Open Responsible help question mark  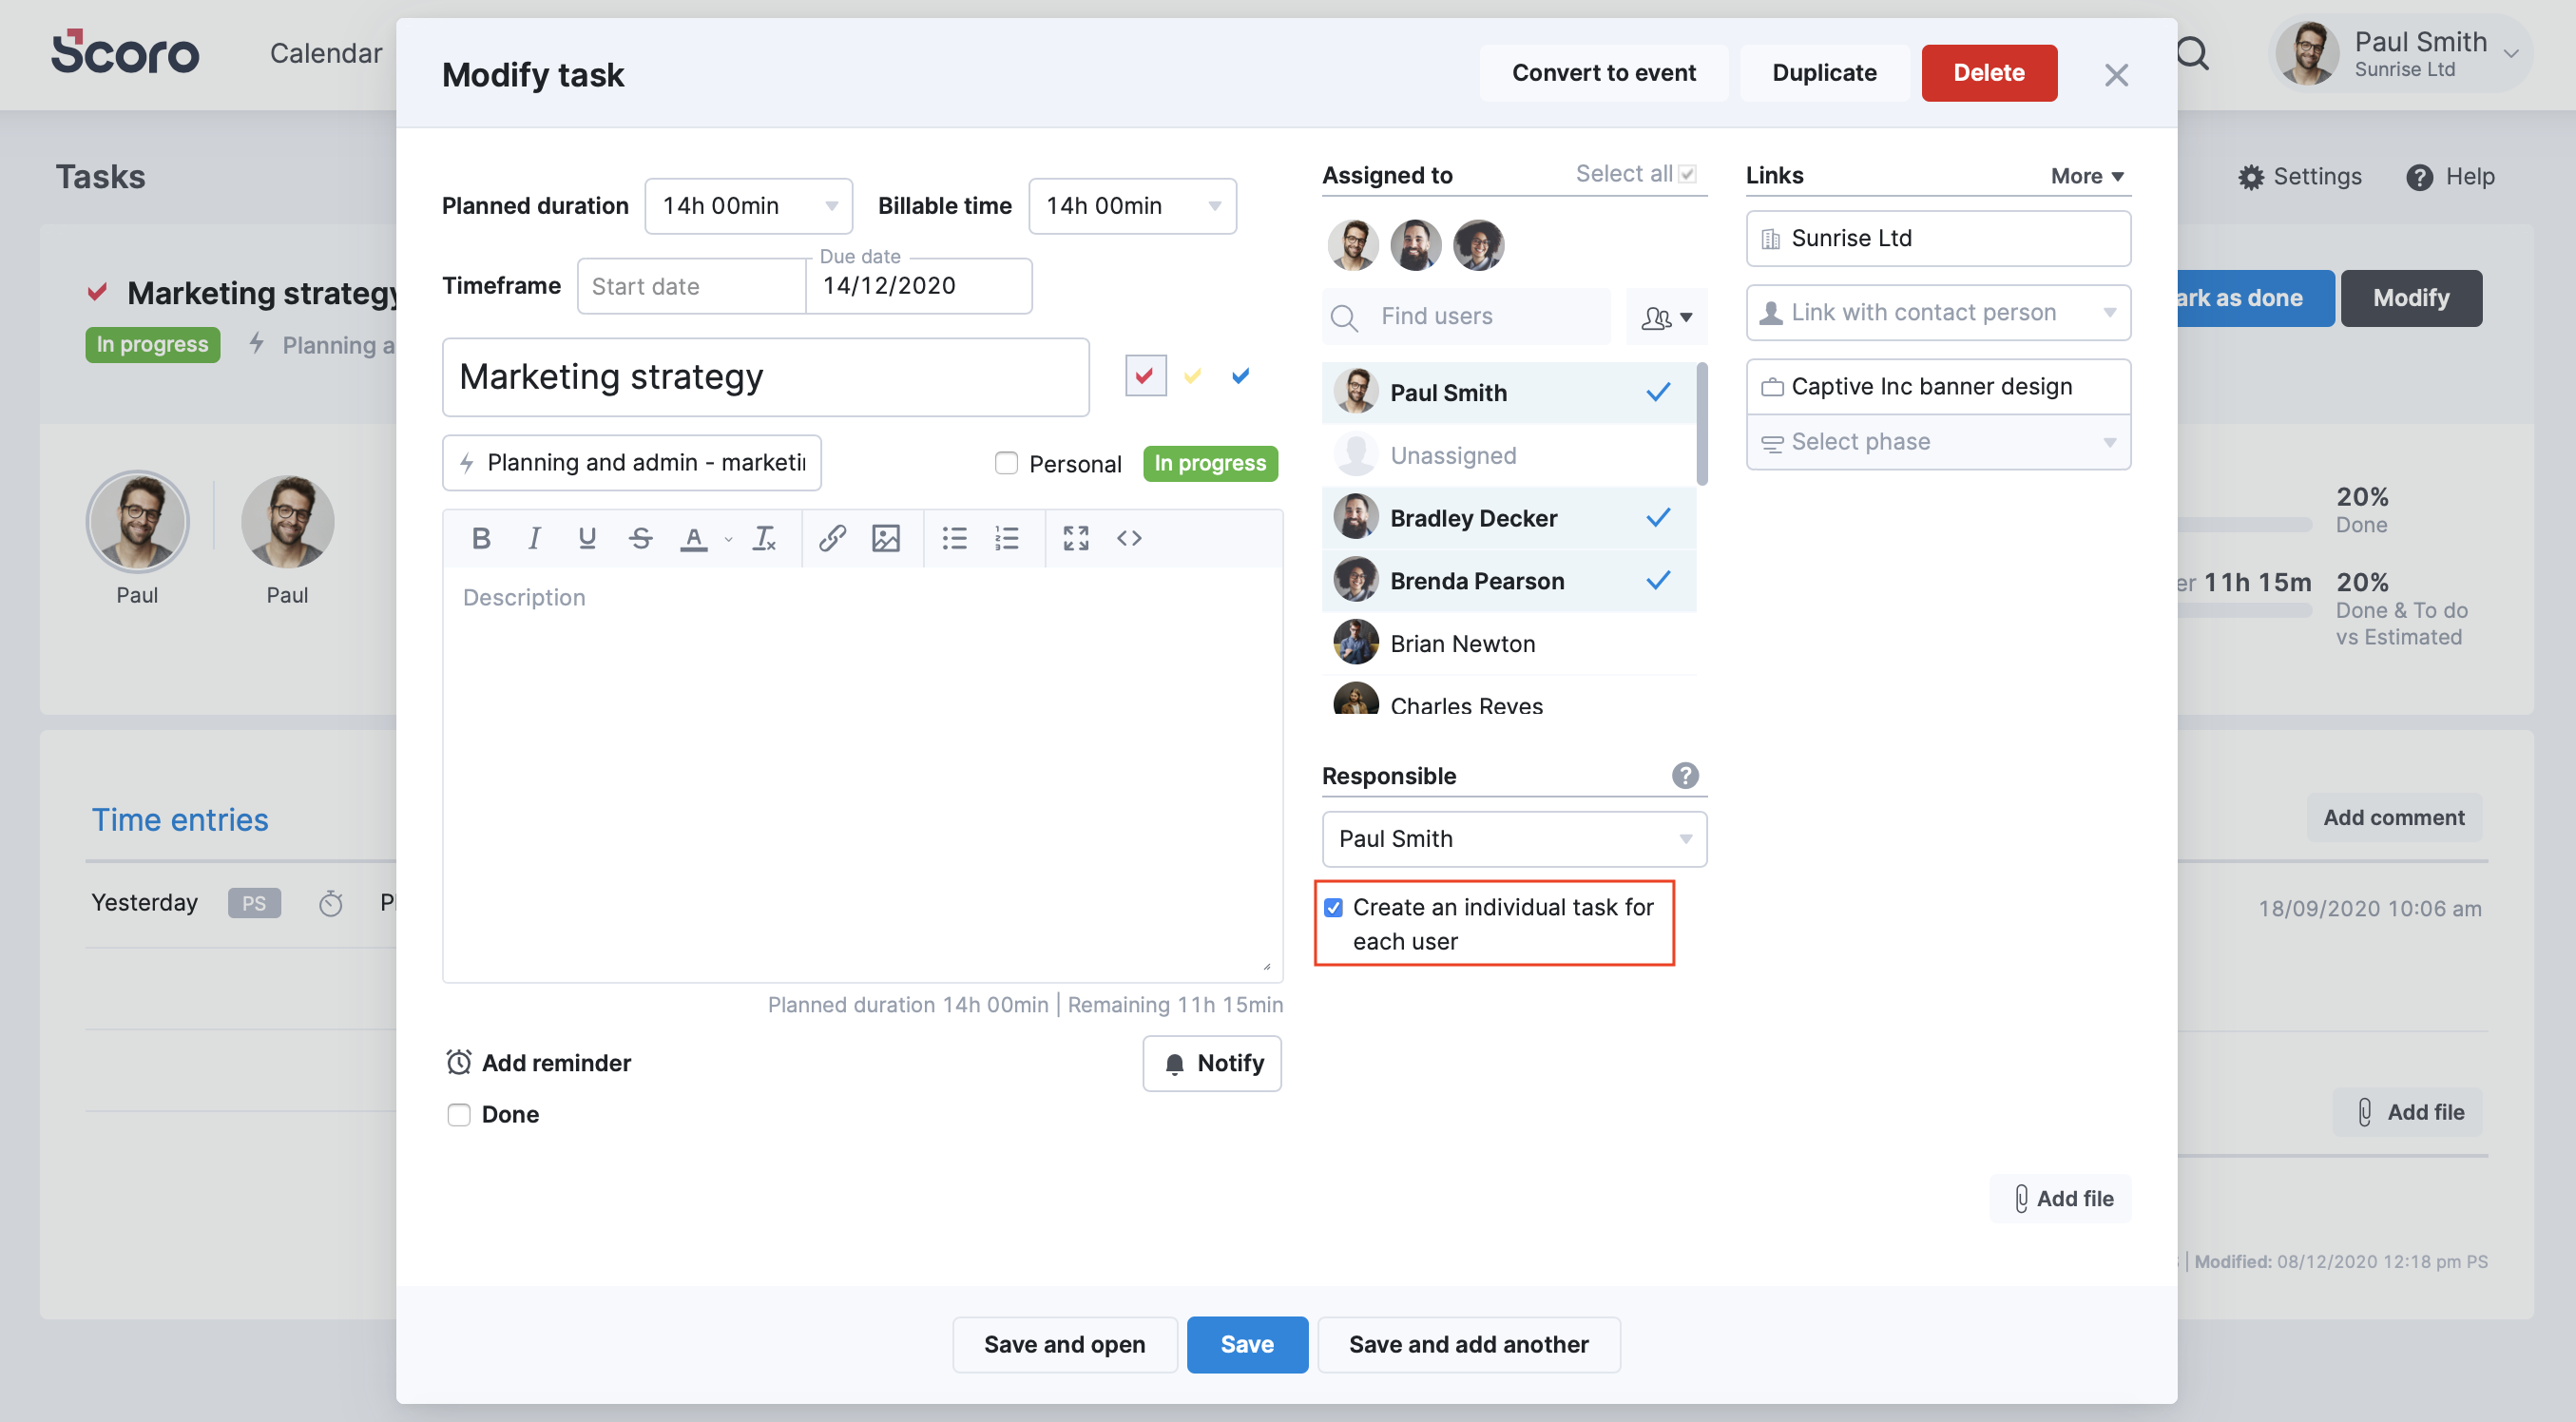click(1685, 775)
